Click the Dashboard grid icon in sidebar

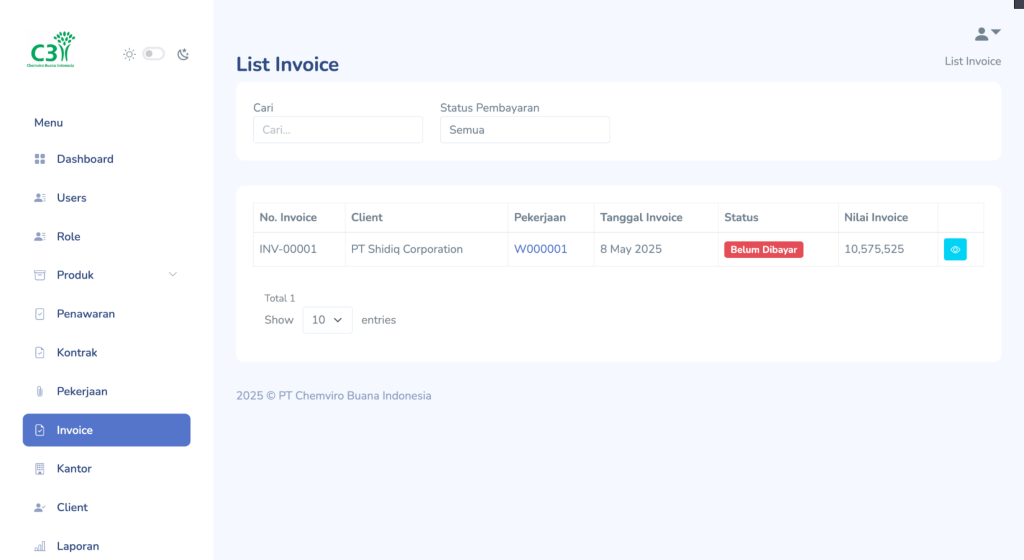(40, 159)
